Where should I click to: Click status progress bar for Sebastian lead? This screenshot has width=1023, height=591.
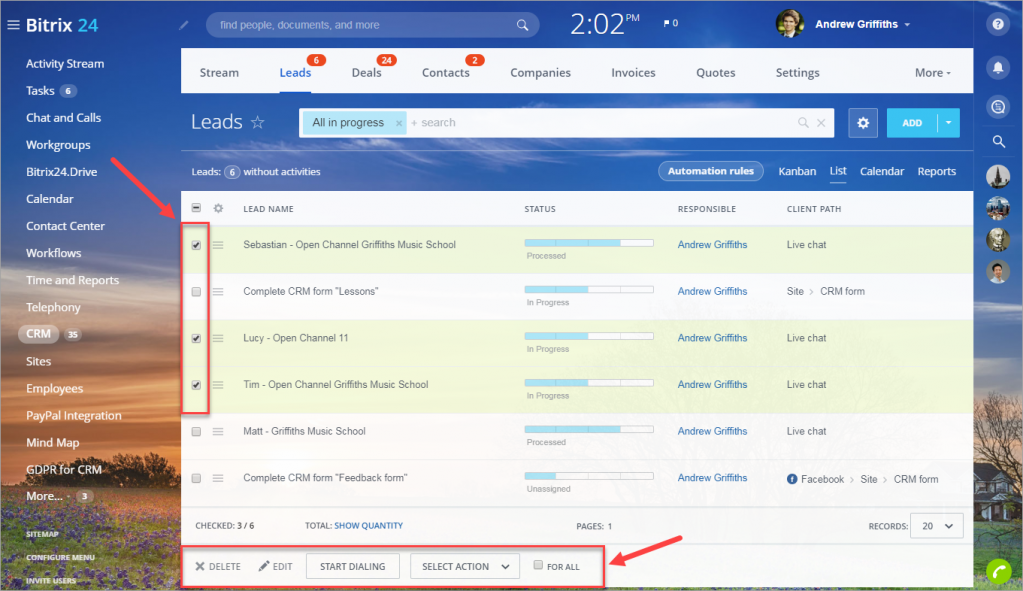pos(588,243)
